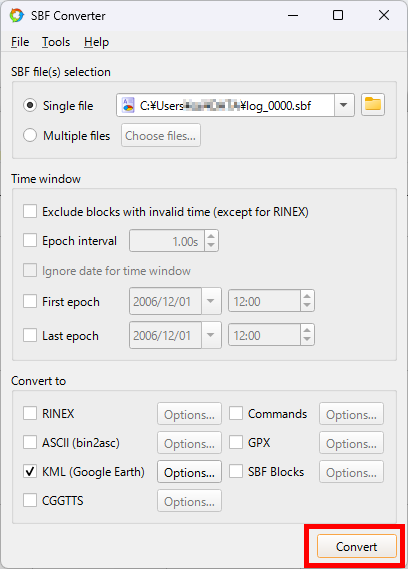Click the SBF file path input field

[225, 105]
